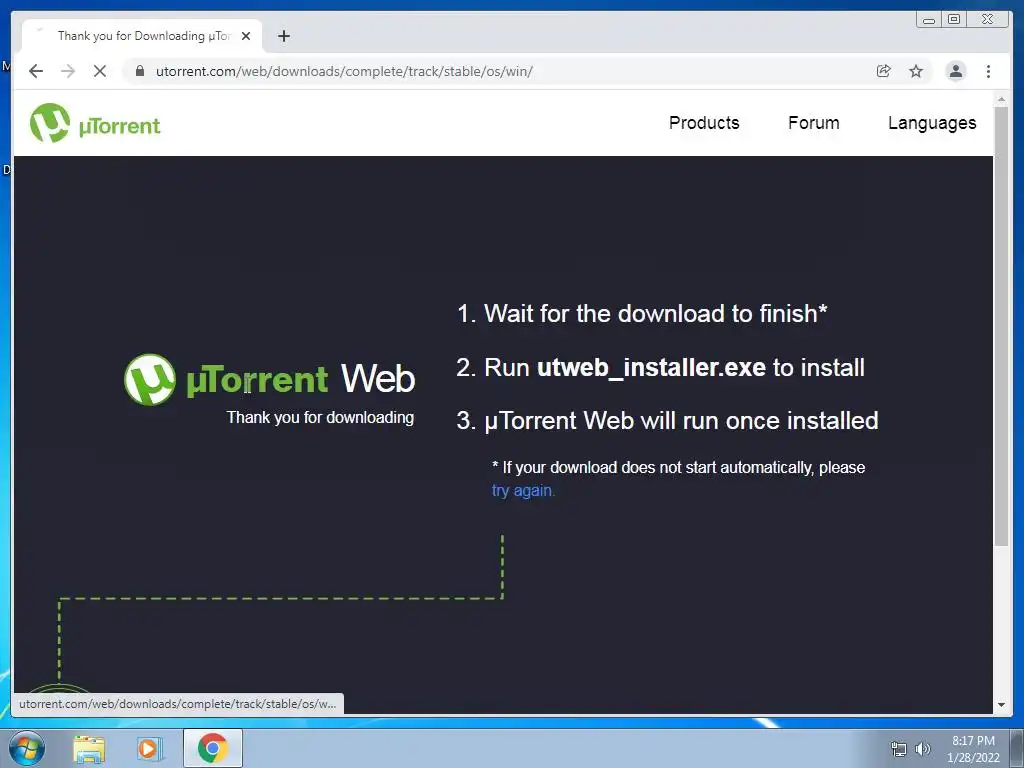Click 'Thank you for downloading' text
Screen dimensions: 1024x768
[320, 418]
